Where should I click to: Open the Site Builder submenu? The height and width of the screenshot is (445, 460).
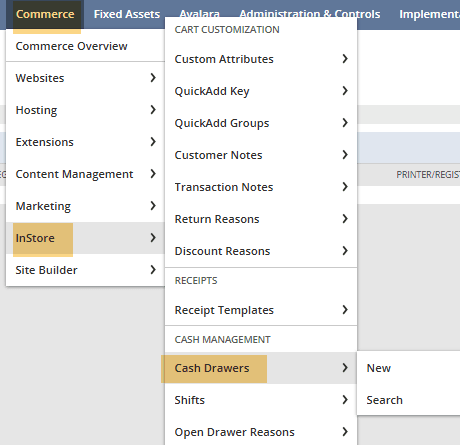tap(85, 270)
